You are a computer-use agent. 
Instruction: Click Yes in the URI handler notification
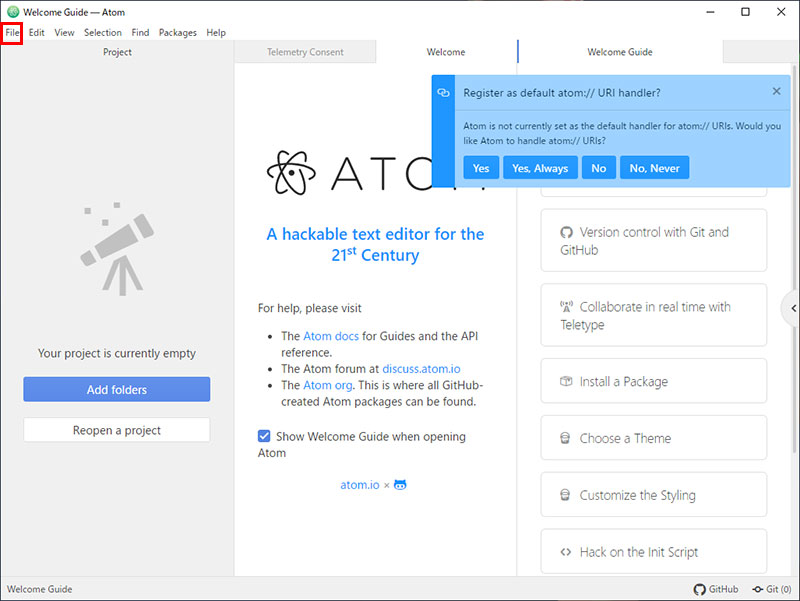point(481,168)
